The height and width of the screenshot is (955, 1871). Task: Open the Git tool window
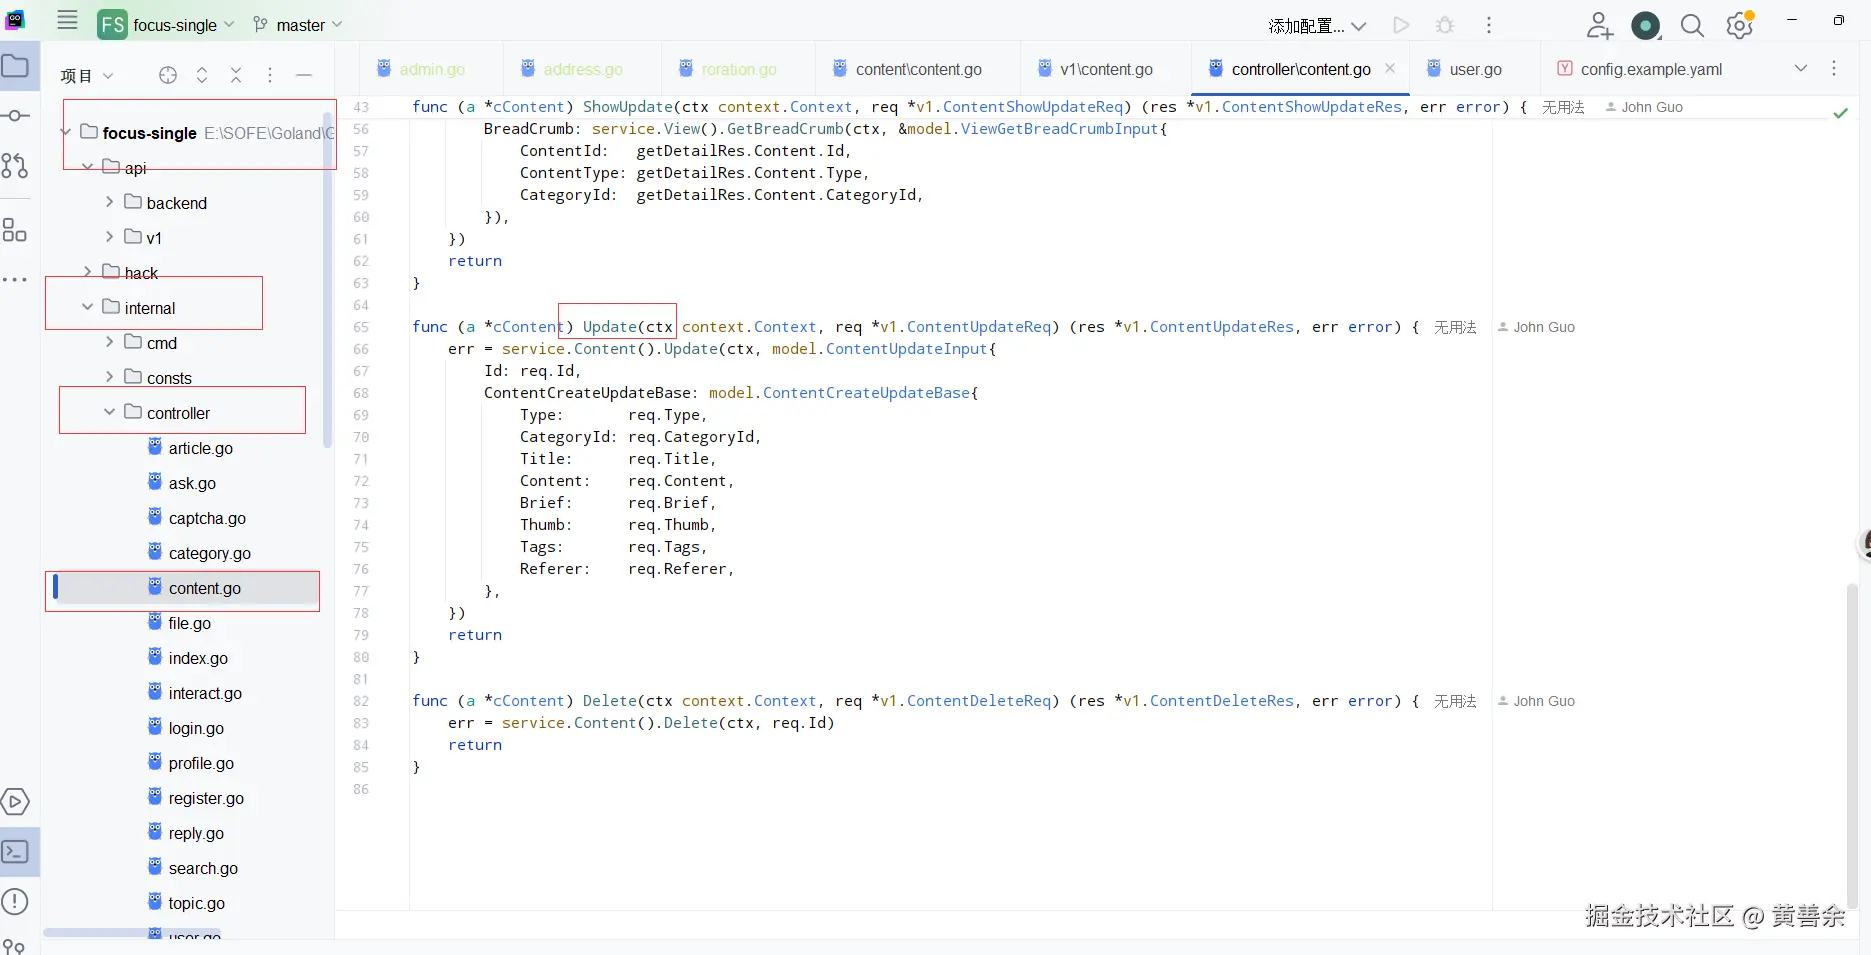tap(14, 946)
